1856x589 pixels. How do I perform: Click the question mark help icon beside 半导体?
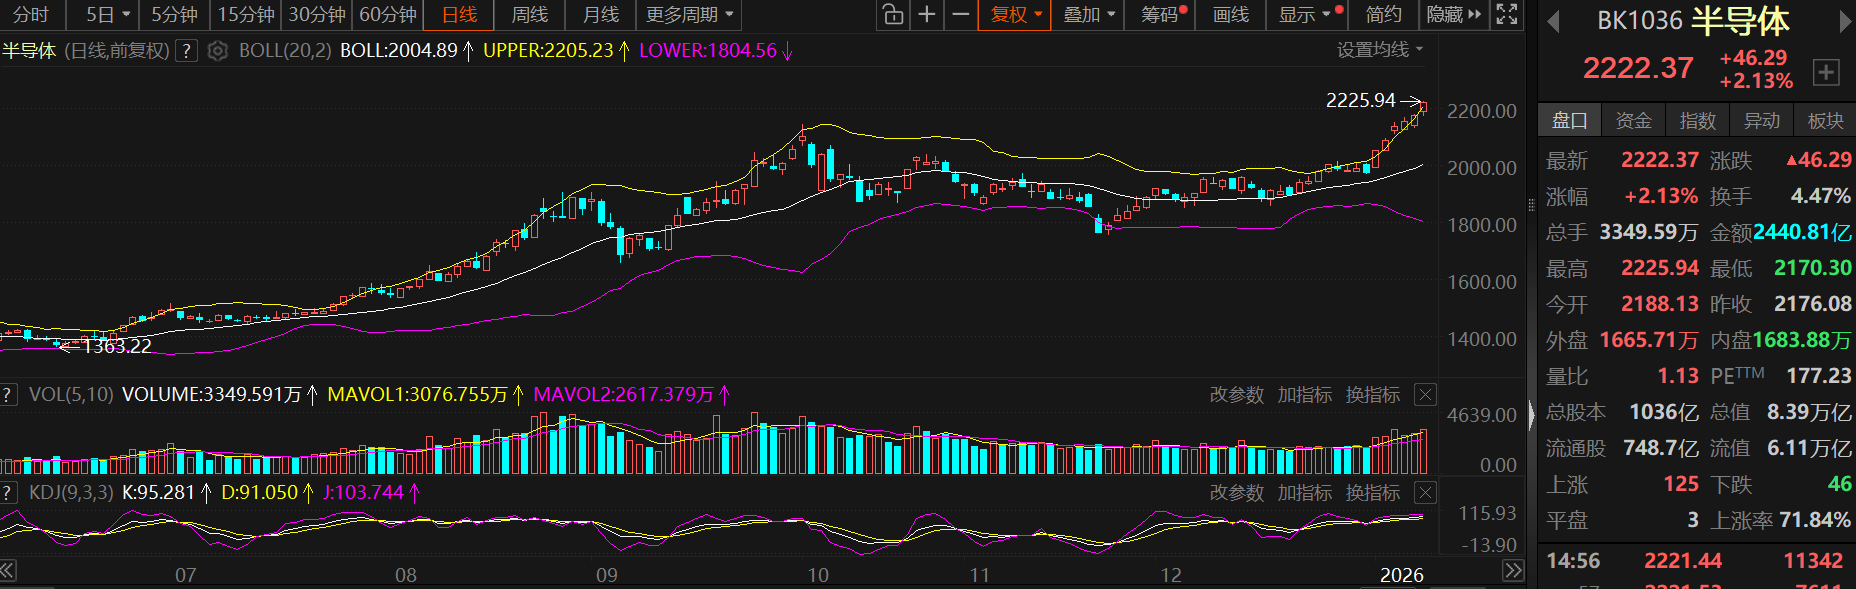point(186,51)
